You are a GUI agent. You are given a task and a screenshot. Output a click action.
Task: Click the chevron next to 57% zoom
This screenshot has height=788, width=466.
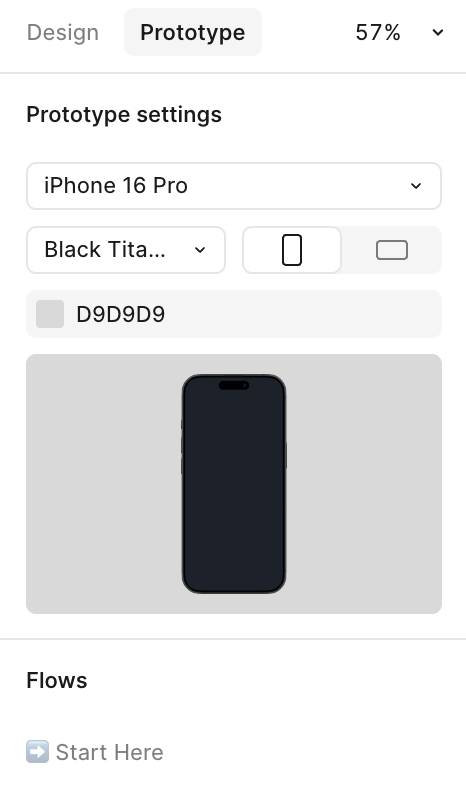(x=438, y=33)
